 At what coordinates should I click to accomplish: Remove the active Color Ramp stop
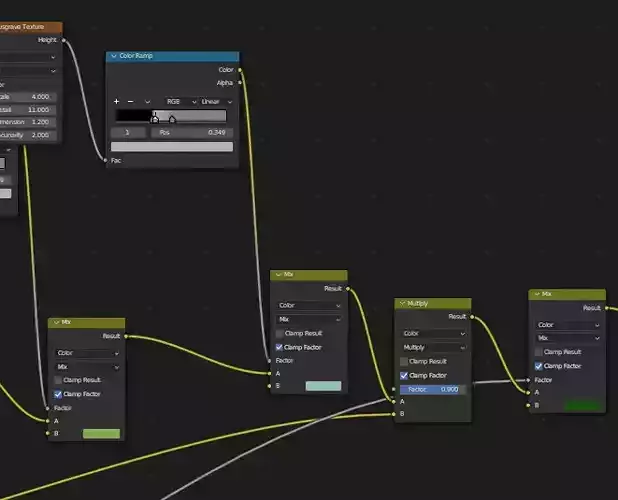[x=130, y=102]
